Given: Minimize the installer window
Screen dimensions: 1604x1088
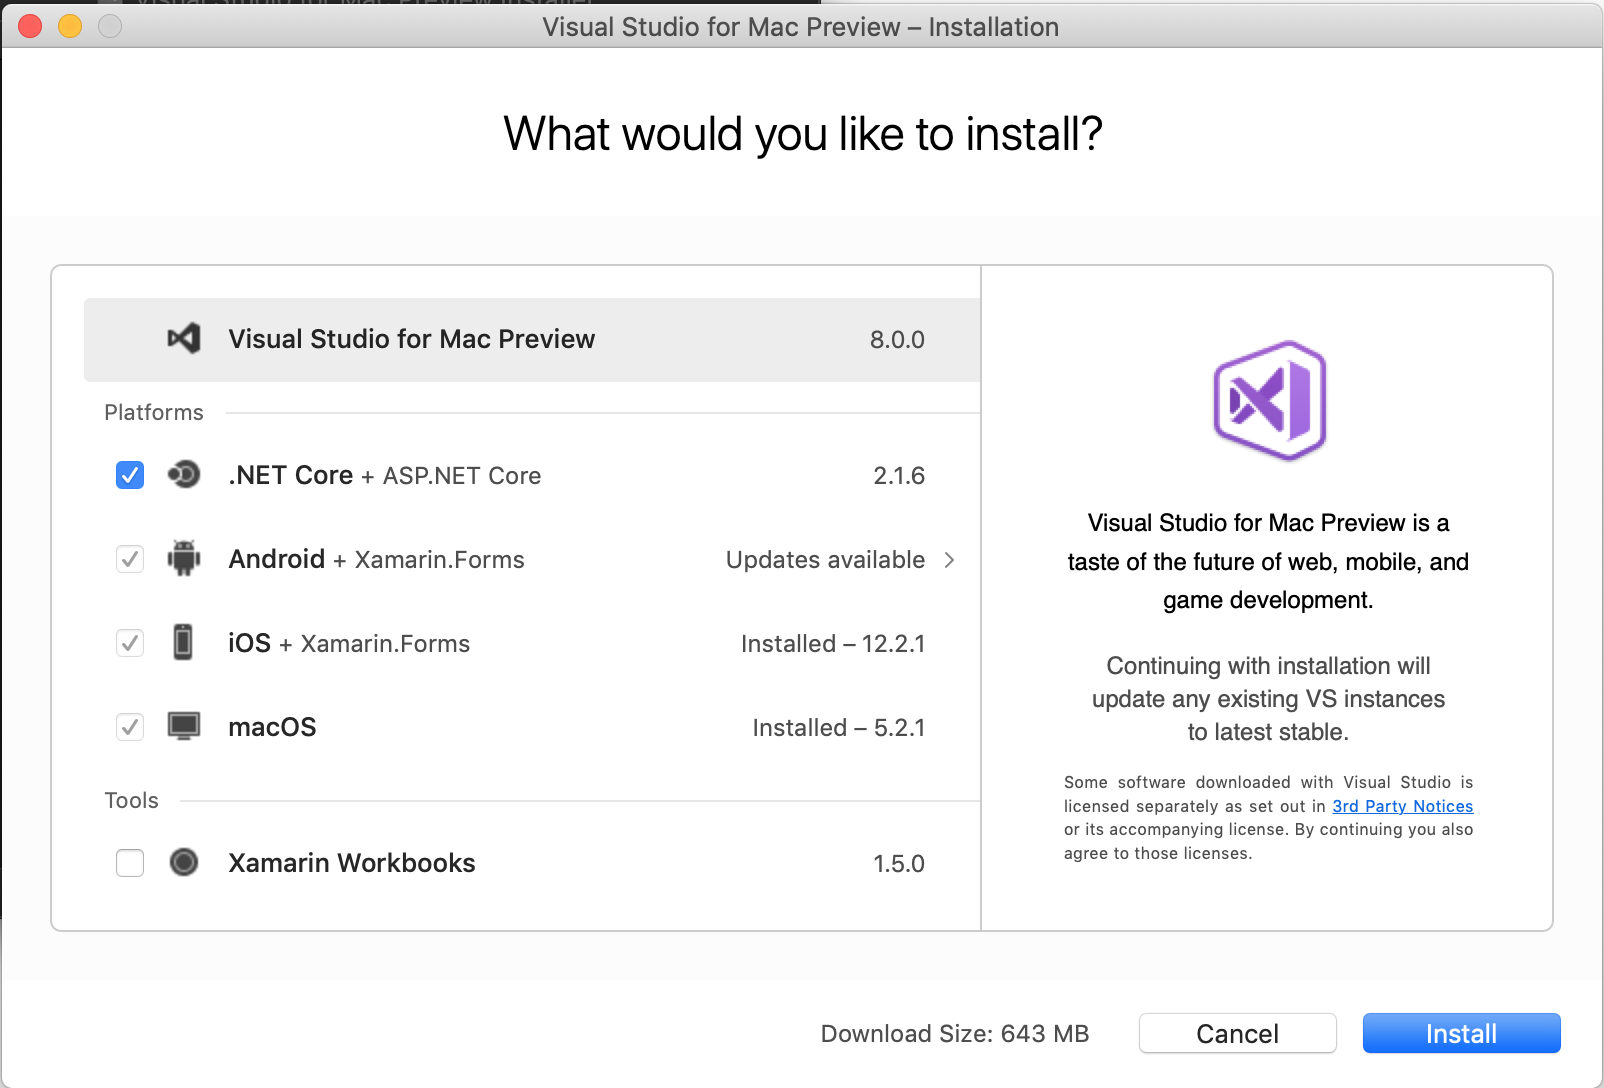Looking at the screenshot, I should pos(70,26).
